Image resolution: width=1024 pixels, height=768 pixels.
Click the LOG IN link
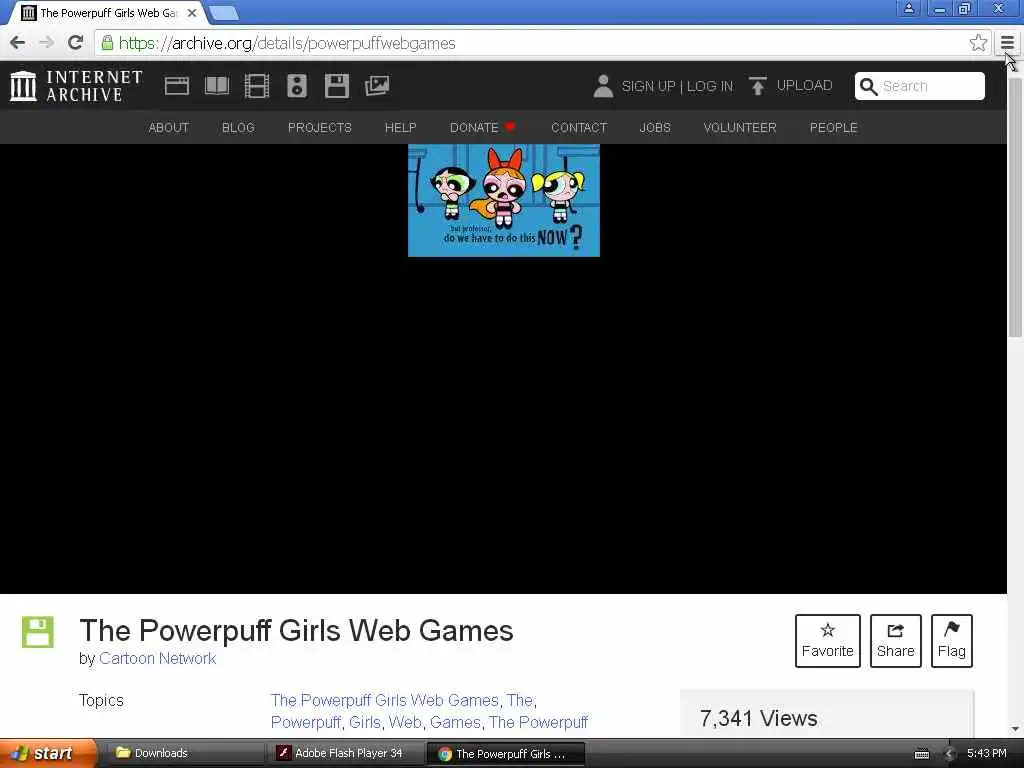point(710,86)
